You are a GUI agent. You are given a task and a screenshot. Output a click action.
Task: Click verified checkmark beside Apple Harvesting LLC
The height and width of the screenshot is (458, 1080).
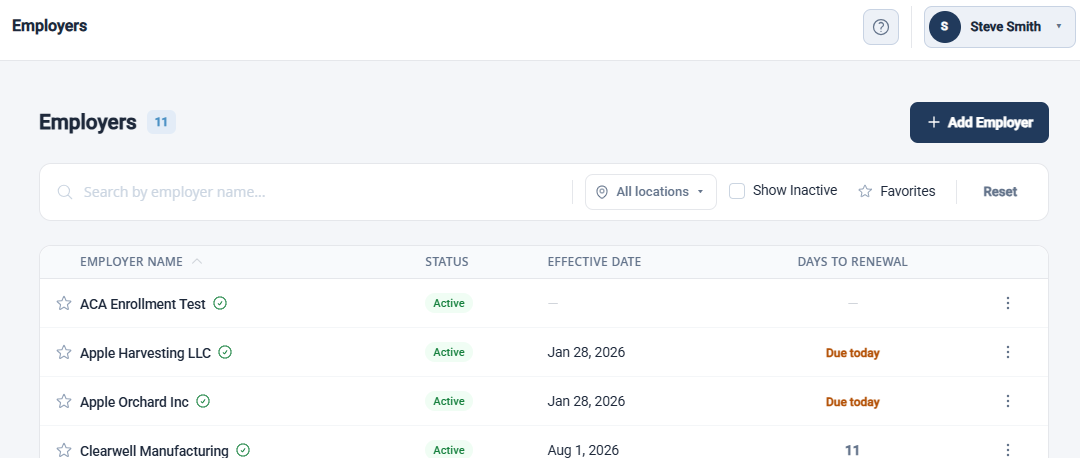click(225, 352)
